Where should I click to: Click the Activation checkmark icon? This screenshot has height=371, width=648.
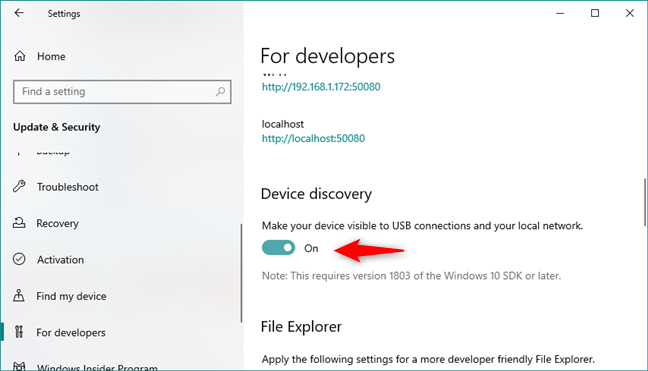coord(19,259)
